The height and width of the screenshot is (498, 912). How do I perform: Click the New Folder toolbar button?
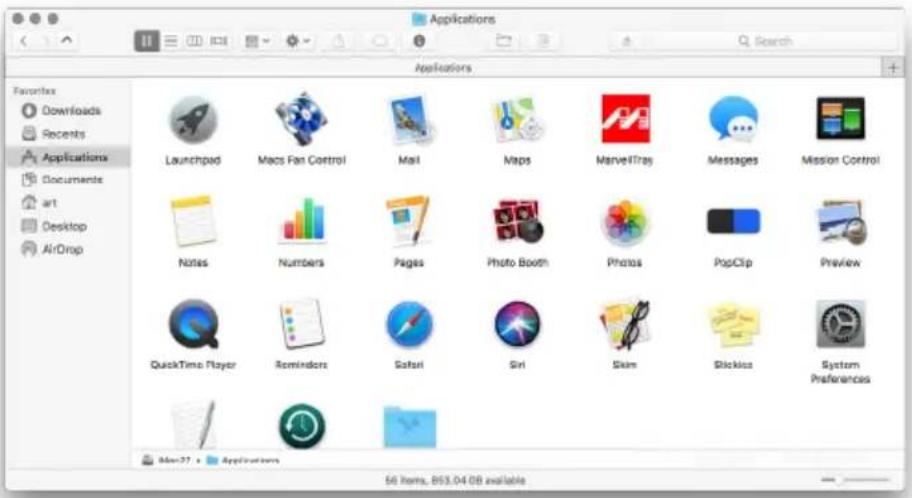[x=504, y=41]
